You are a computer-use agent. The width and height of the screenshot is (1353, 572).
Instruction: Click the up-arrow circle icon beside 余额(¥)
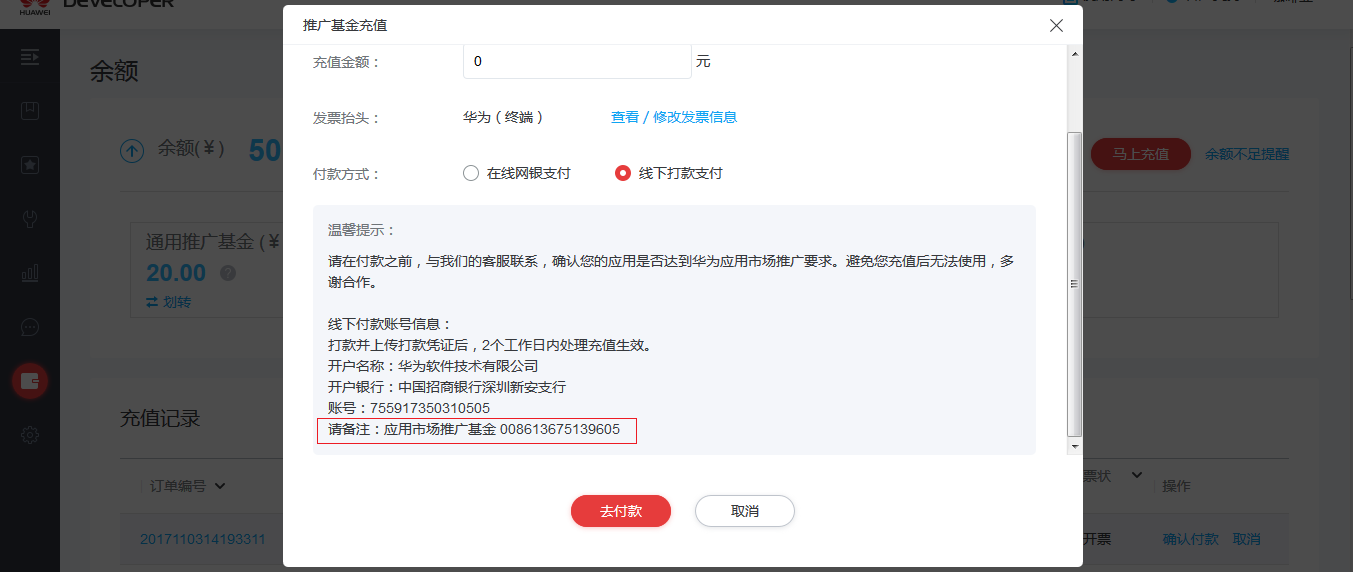[x=131, y=151]
